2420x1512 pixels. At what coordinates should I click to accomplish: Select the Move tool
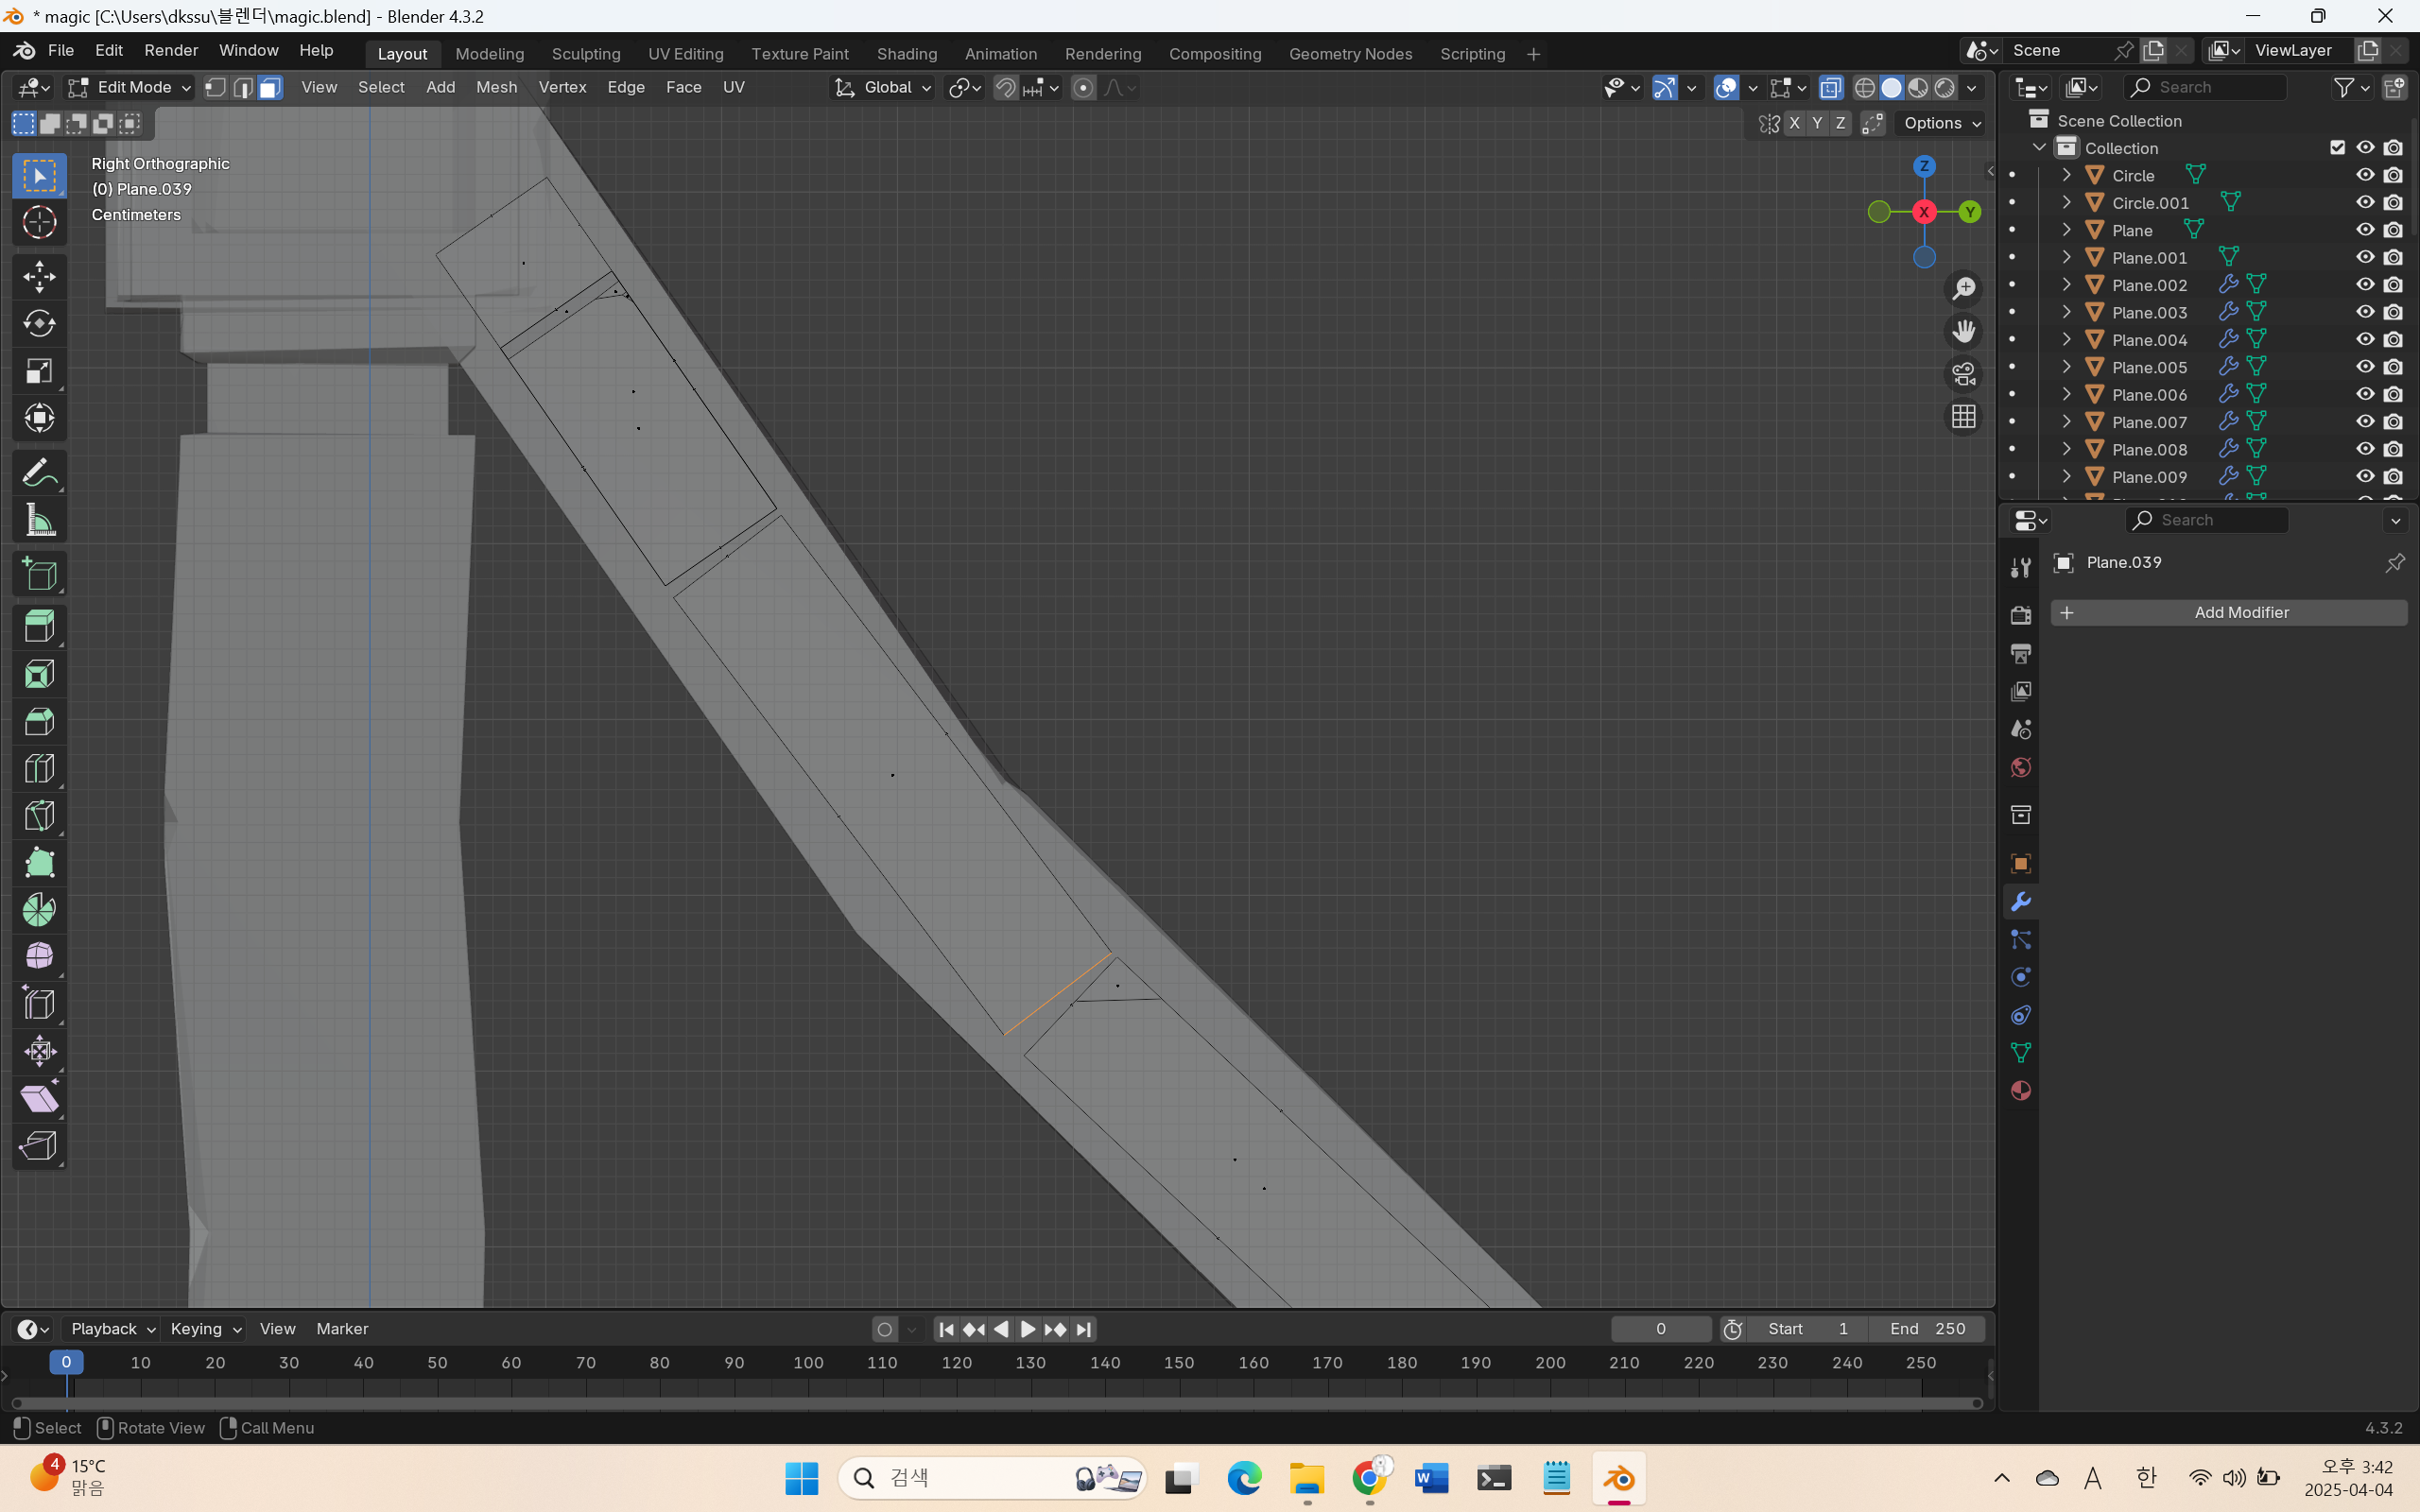pos(39,277)
